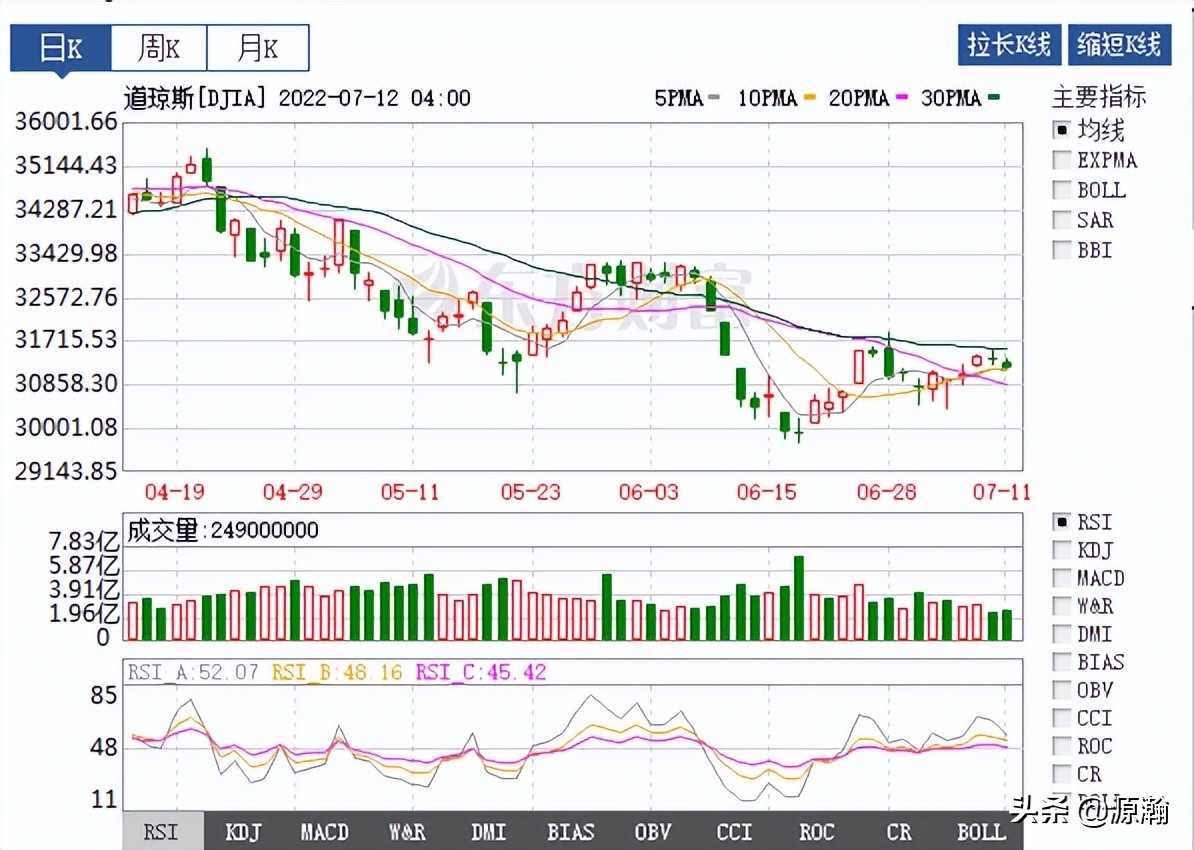Select the 日K daily chart tab
The height and width of the screenshot is (850, 1194).
click(61, 48)
